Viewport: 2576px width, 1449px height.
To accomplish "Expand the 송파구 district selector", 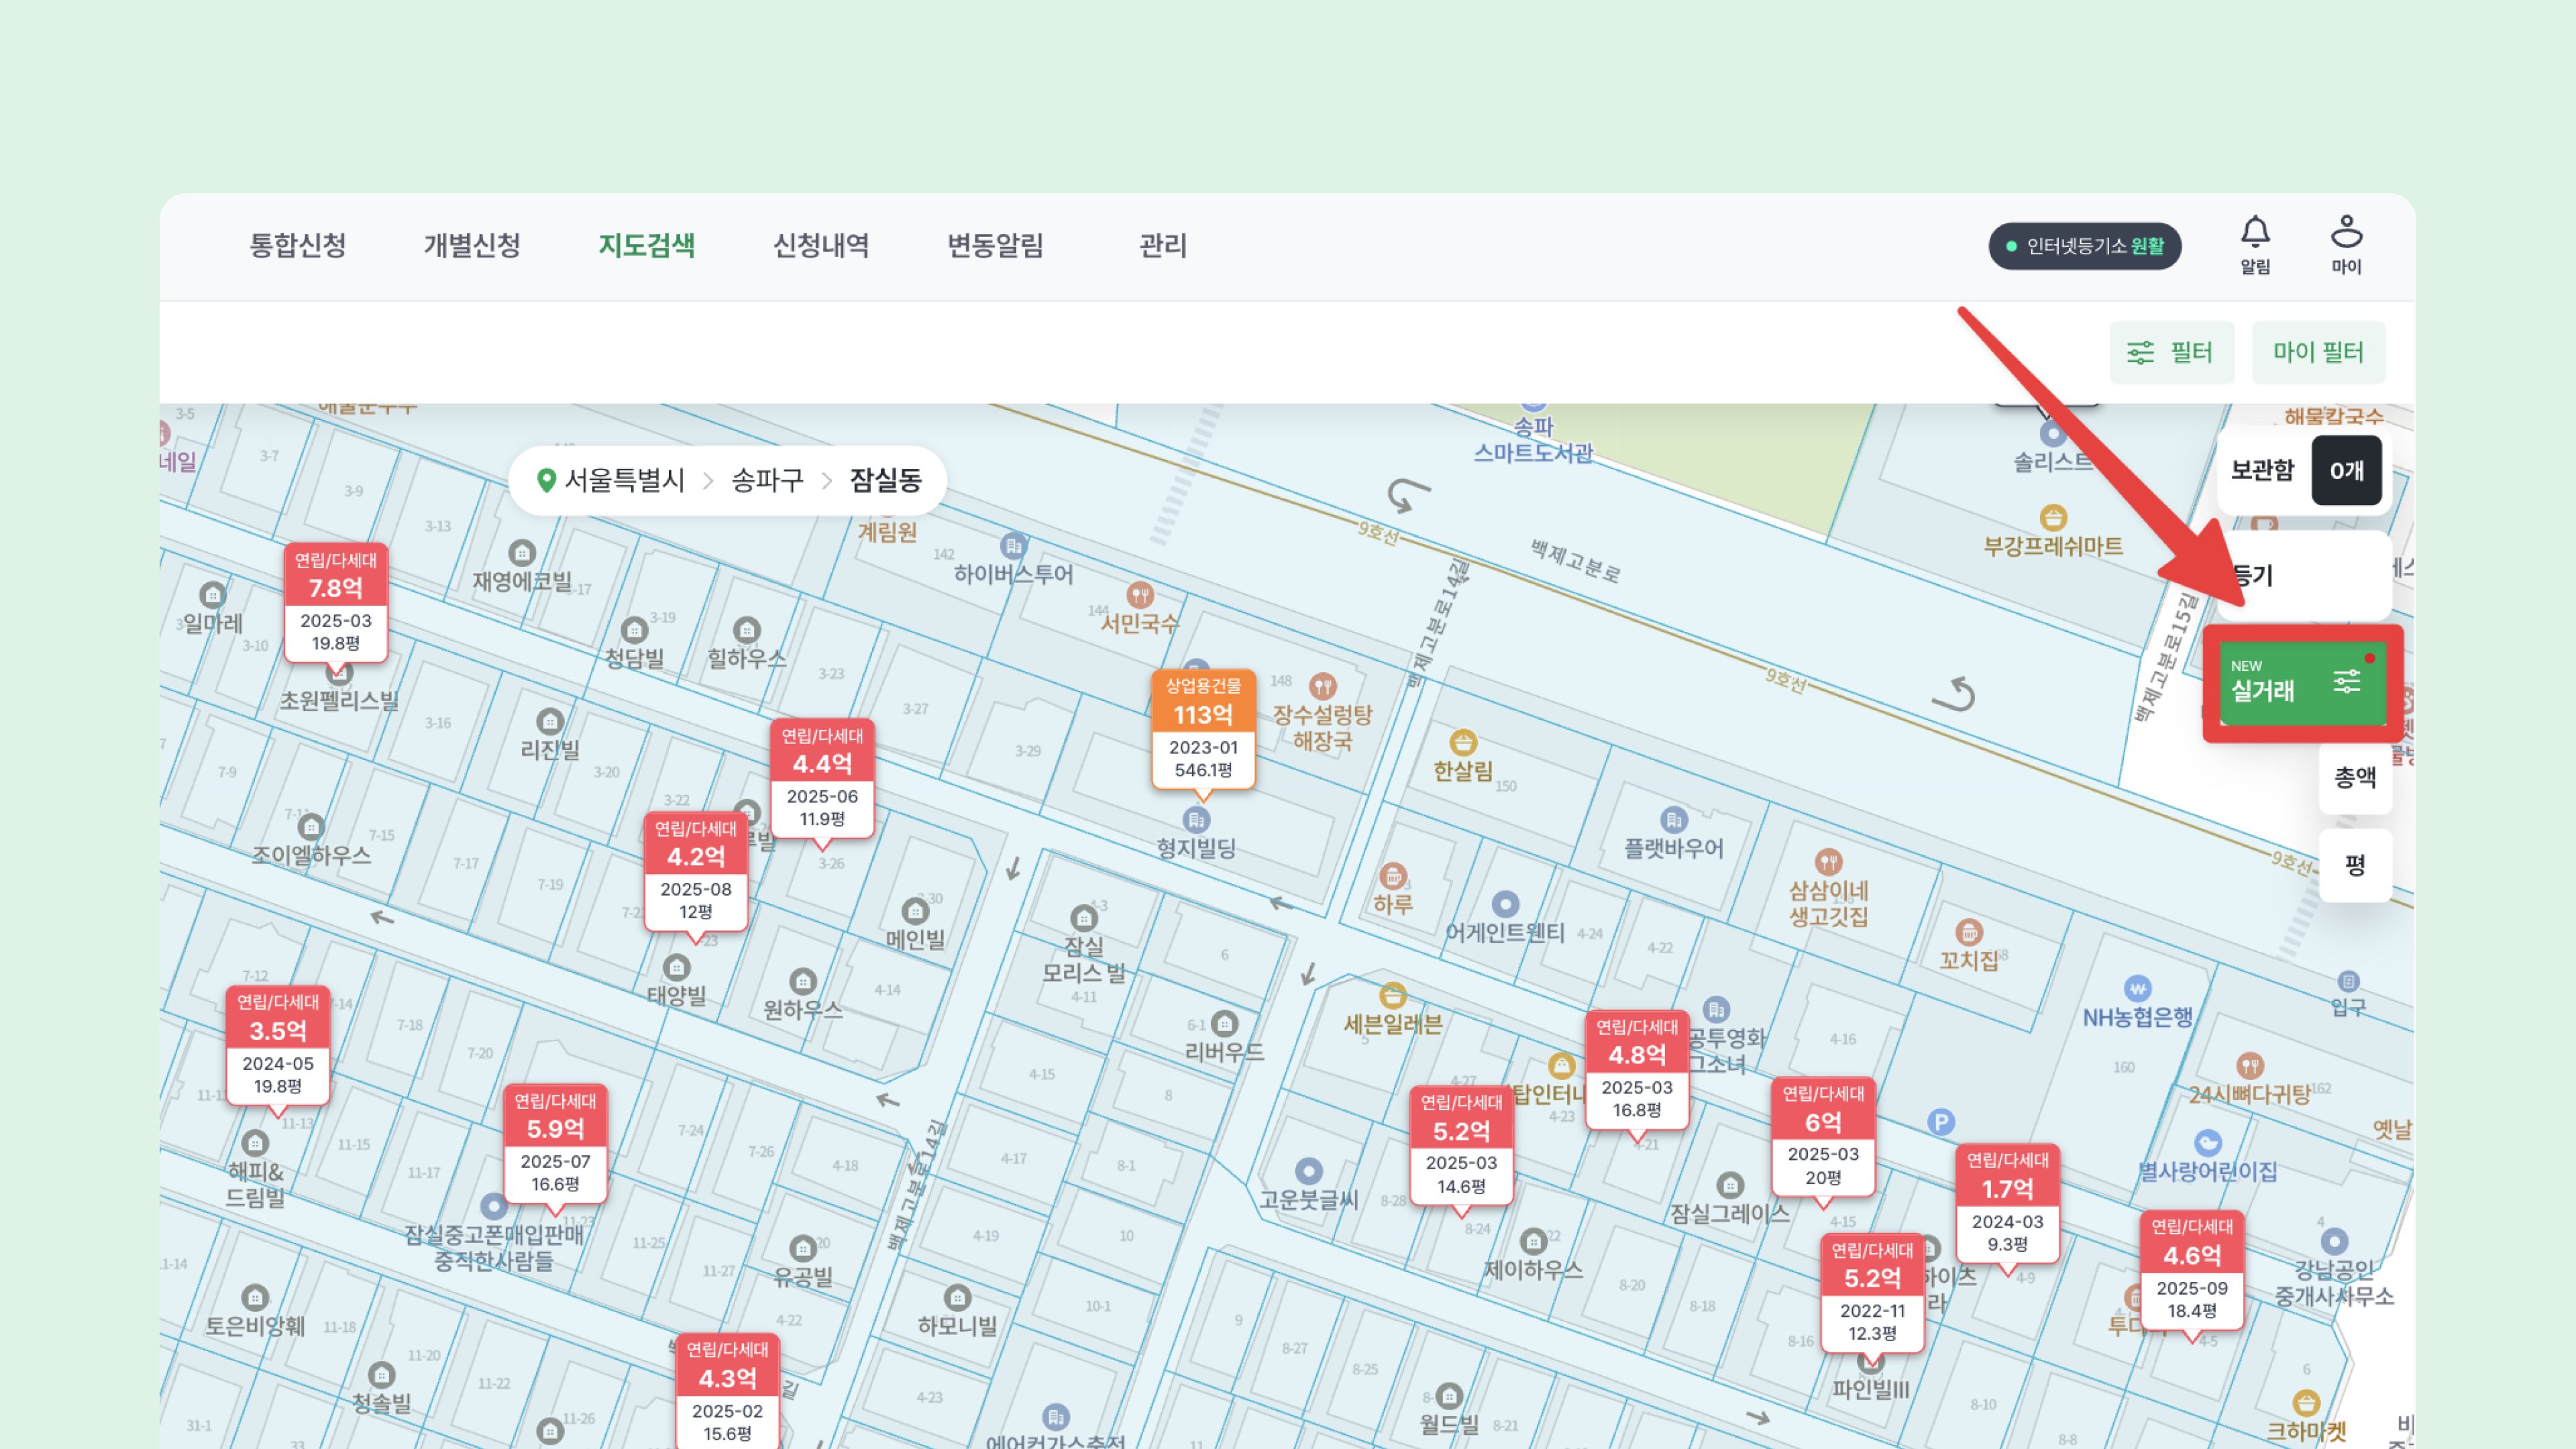I will click(767, 480).
